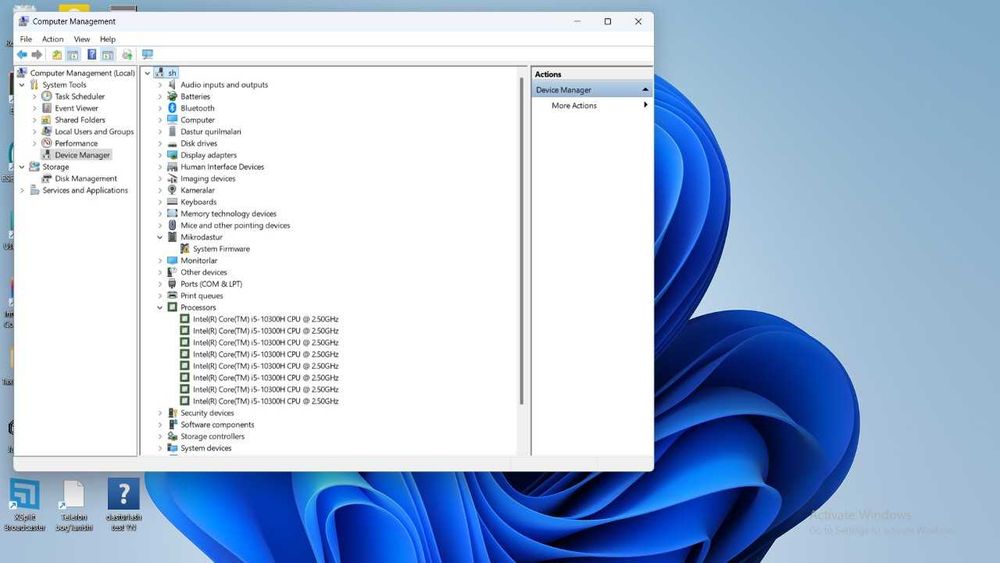Viewport: 1000px width, 563px height.
Task: Click the Shared Folders icon
Action: coord(47,120)
